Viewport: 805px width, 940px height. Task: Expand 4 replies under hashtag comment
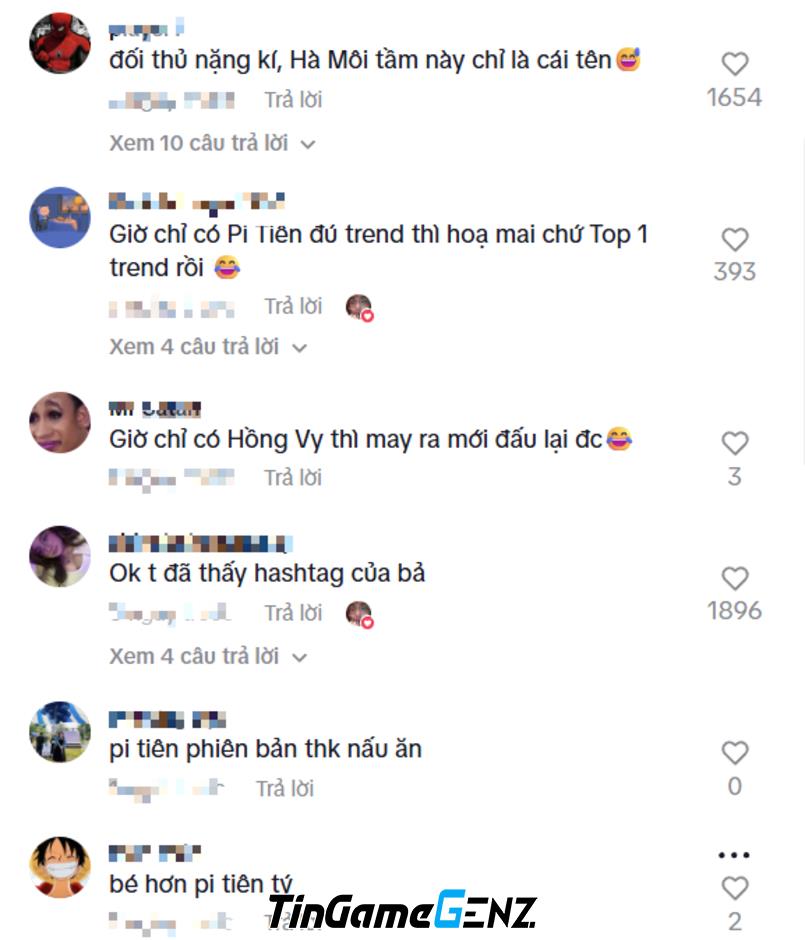(x=207, y=656)
